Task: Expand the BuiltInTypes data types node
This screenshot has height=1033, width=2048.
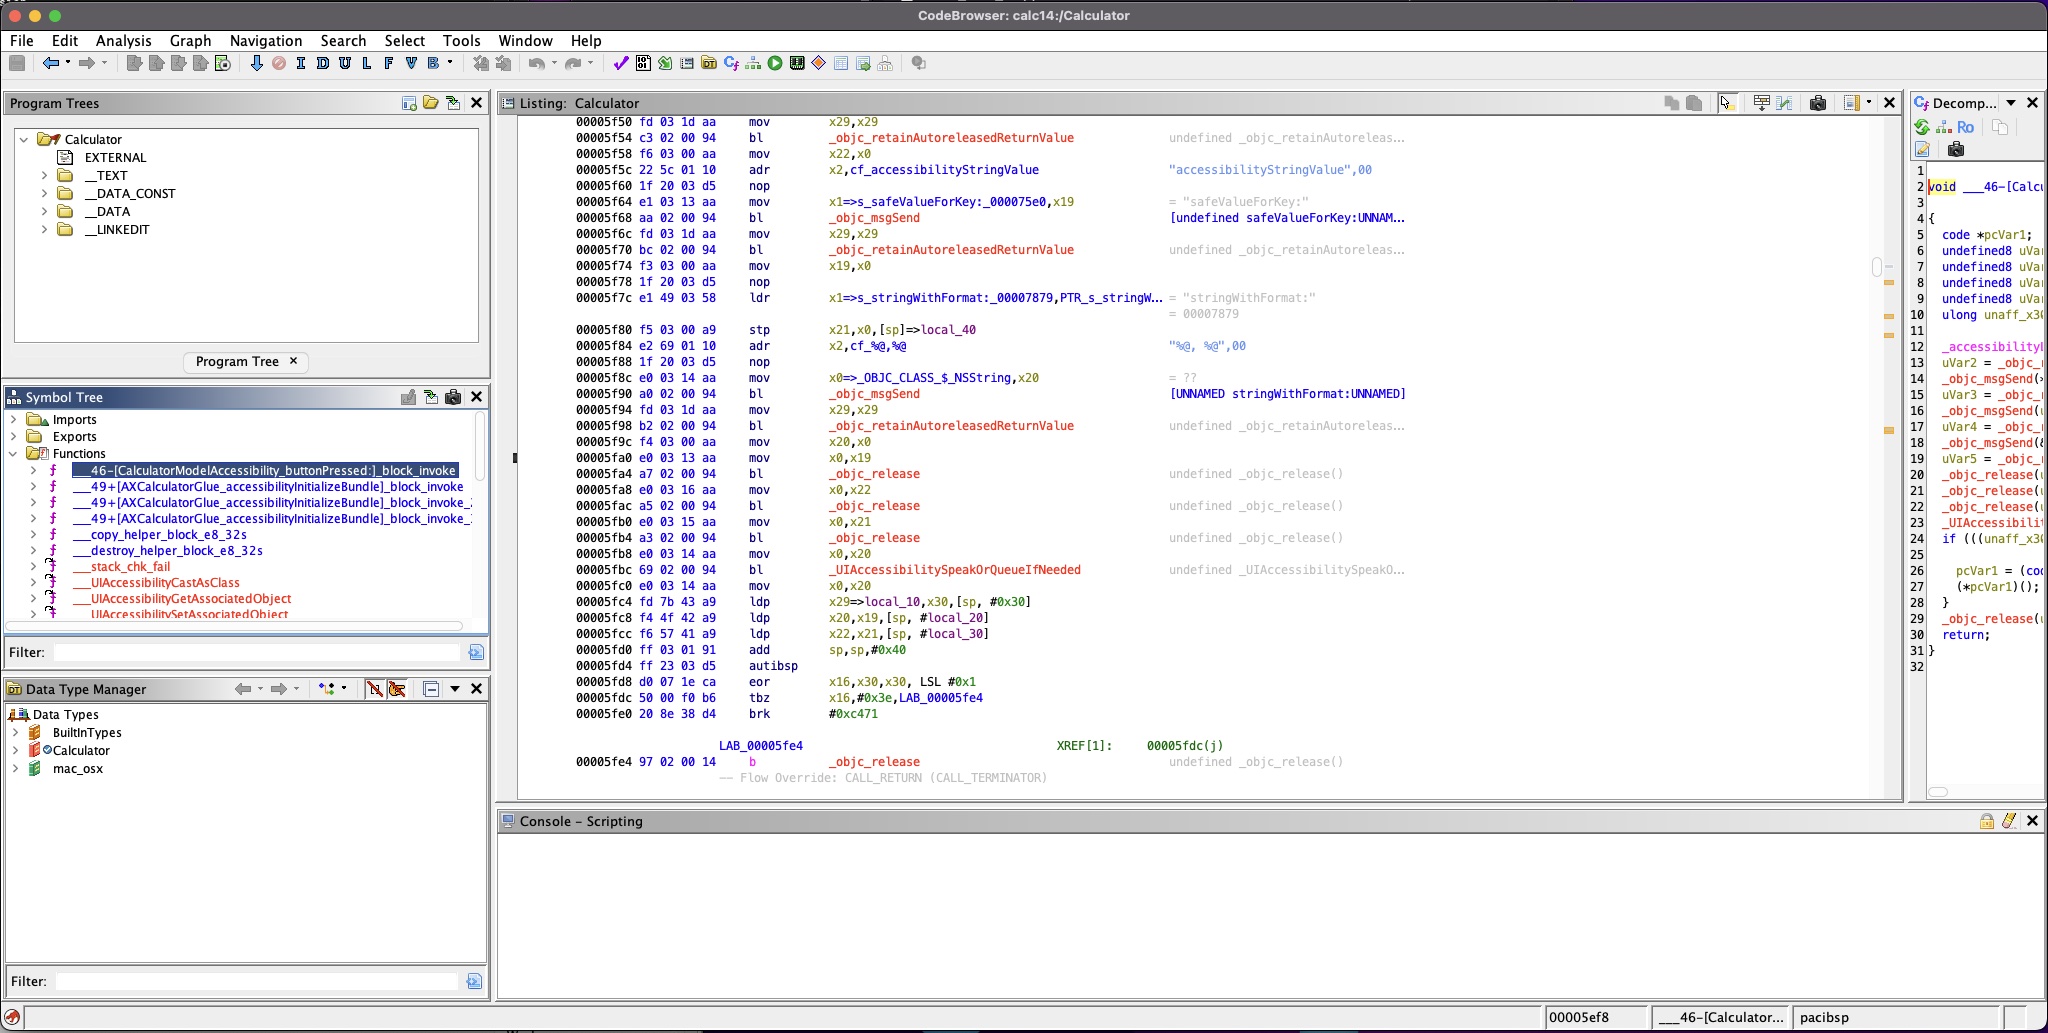Action: (16, 733)
